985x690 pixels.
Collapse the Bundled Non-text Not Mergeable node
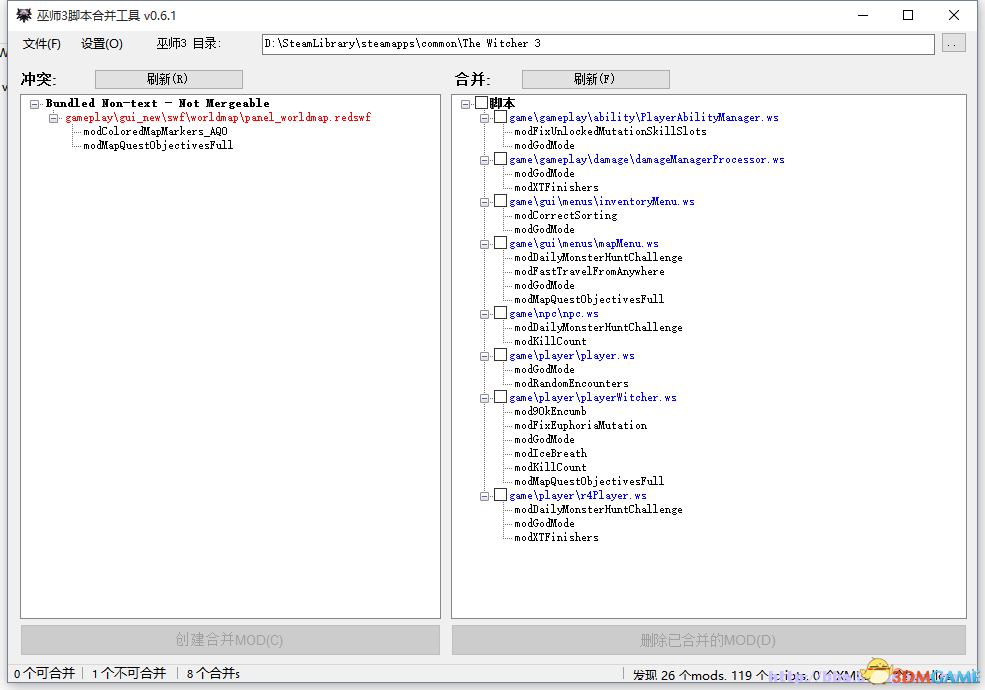pos(35,104)
